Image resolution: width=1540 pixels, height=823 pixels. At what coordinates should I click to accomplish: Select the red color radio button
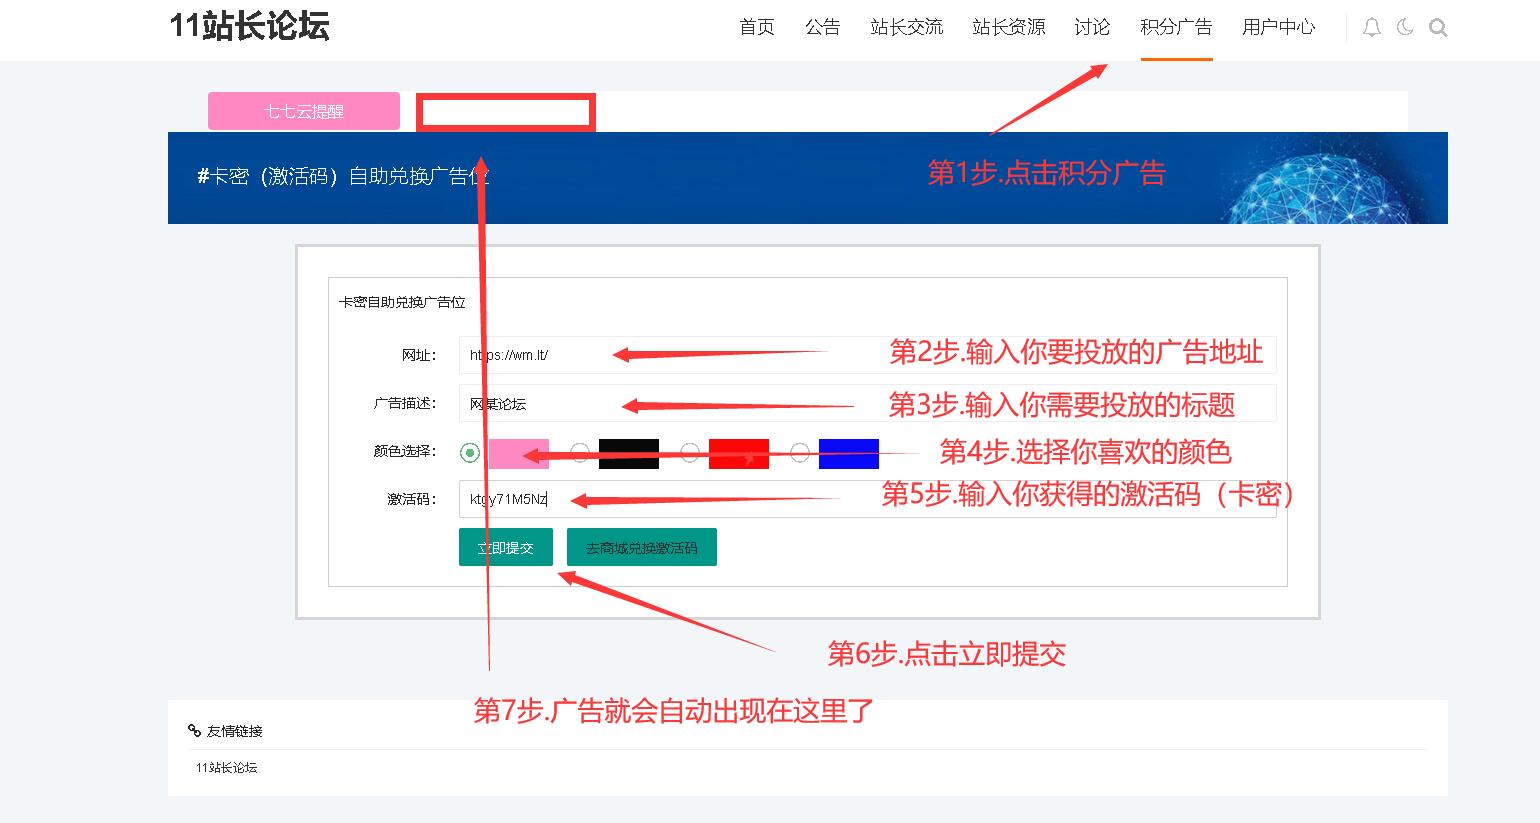tap(690, 453)
